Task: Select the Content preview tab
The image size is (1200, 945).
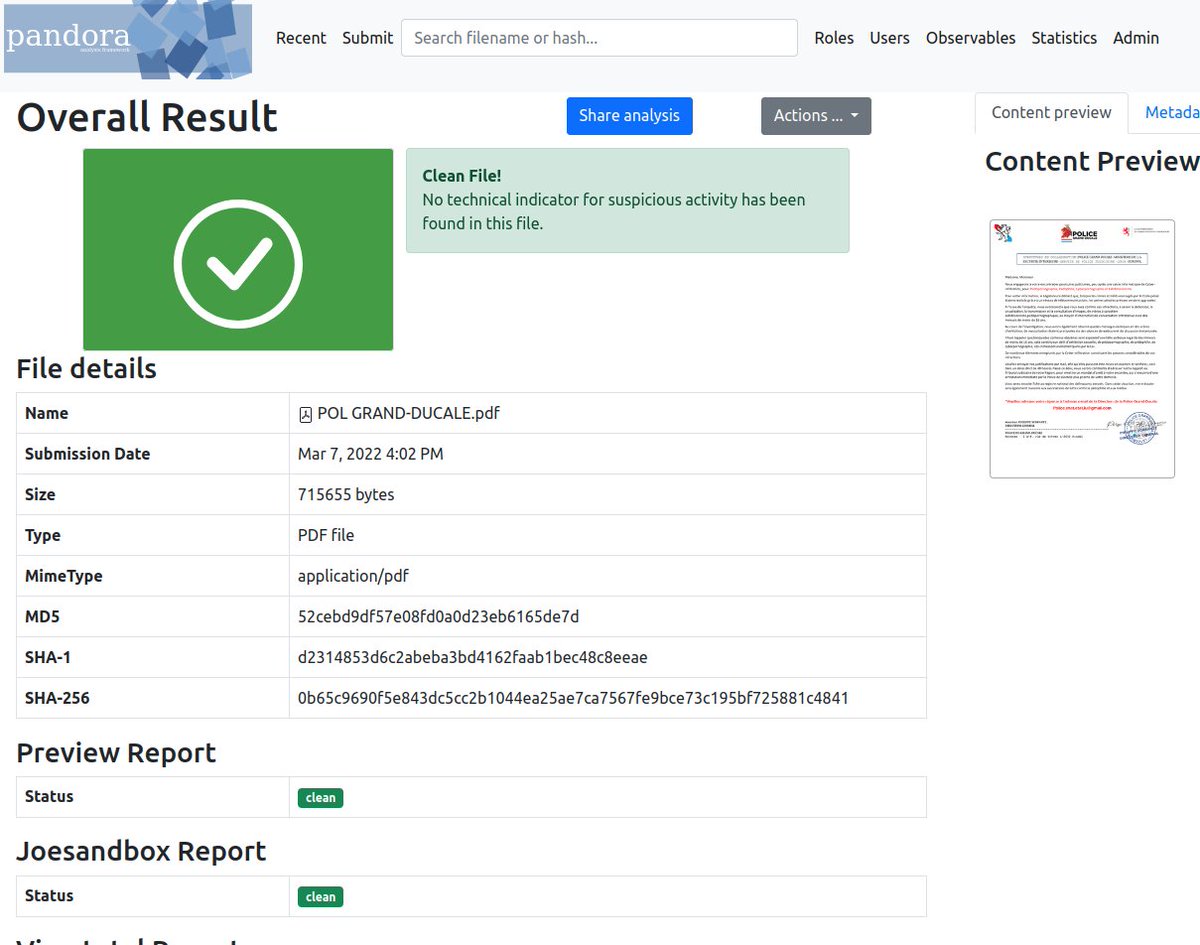Action: click(x=1051, y=113)
